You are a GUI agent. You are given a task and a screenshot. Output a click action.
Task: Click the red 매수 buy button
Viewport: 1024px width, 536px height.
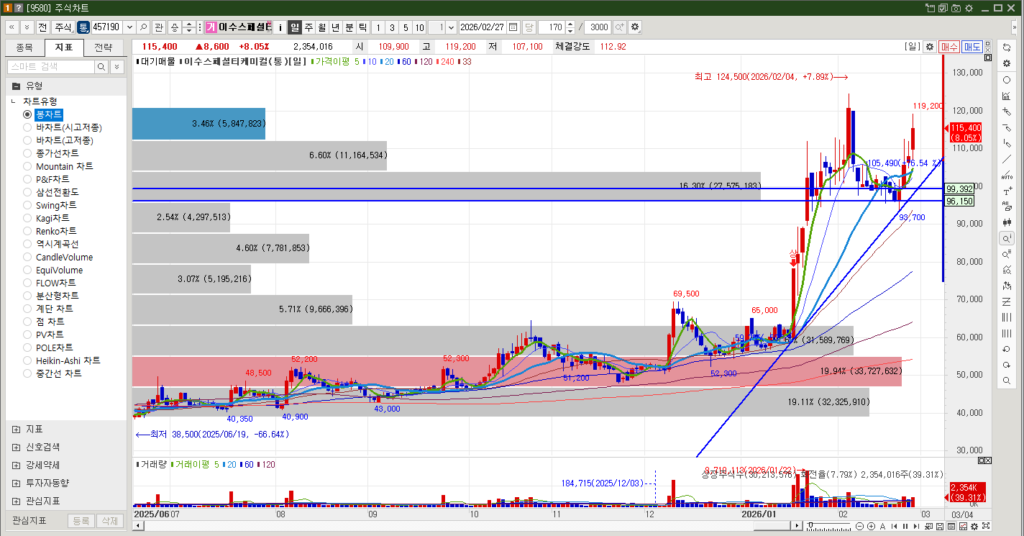(949, 47)
